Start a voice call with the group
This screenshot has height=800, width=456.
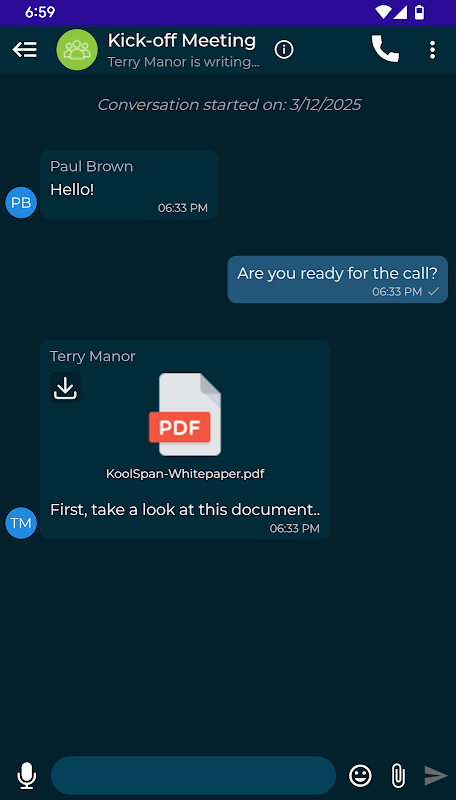click(385, 49)
